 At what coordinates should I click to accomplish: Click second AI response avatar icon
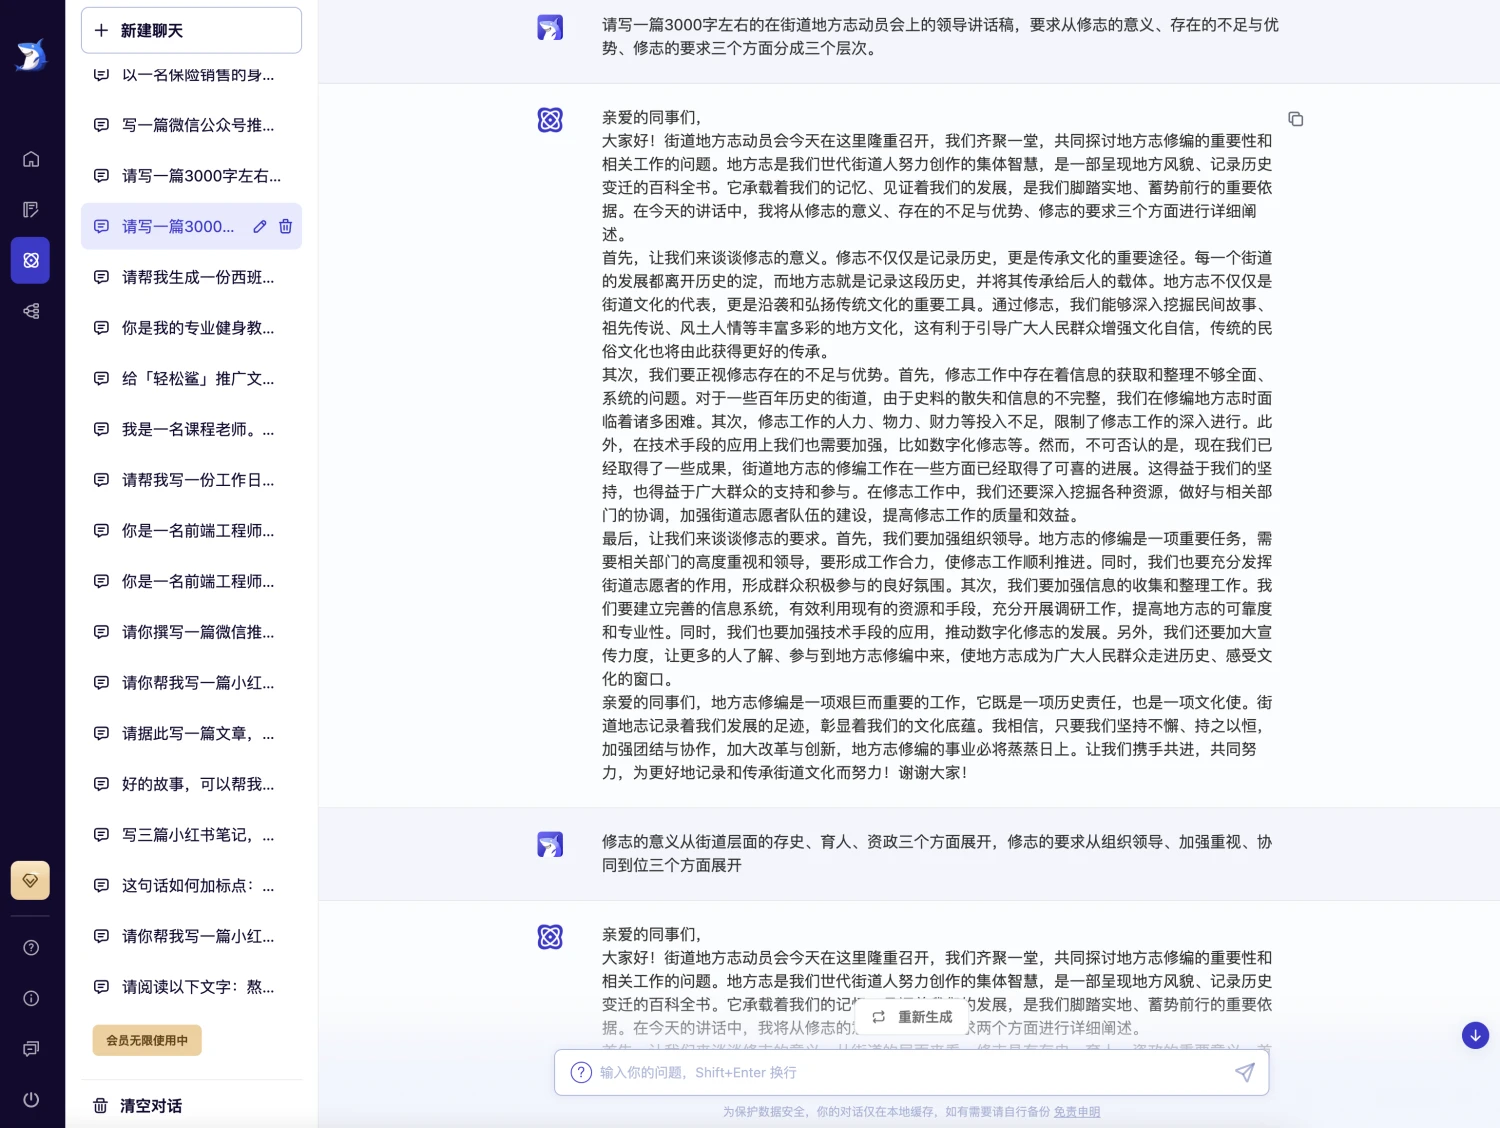[550, 937]
